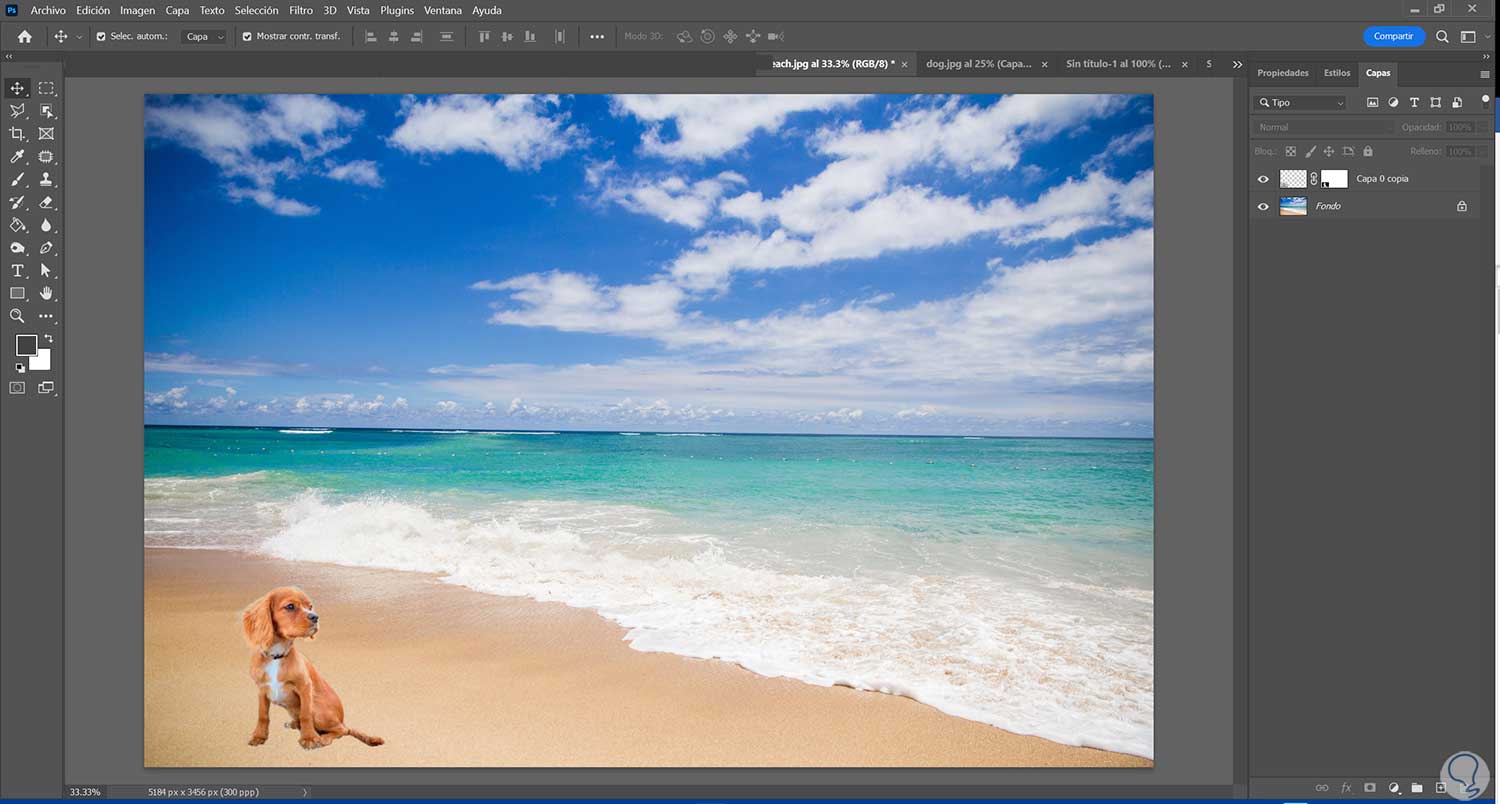
Task: Select the Eyedropper tool
Action: coord(17,157)
